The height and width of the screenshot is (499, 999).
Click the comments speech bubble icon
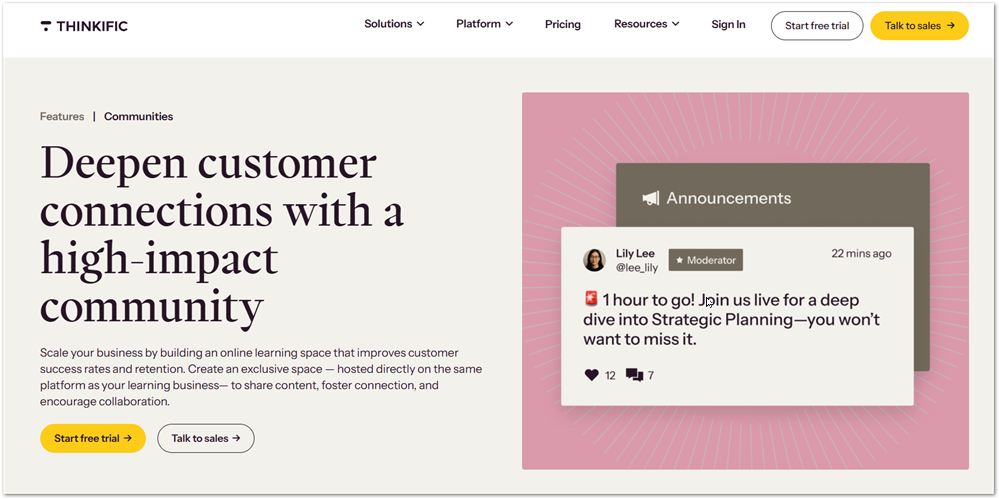tap(634, 375)
